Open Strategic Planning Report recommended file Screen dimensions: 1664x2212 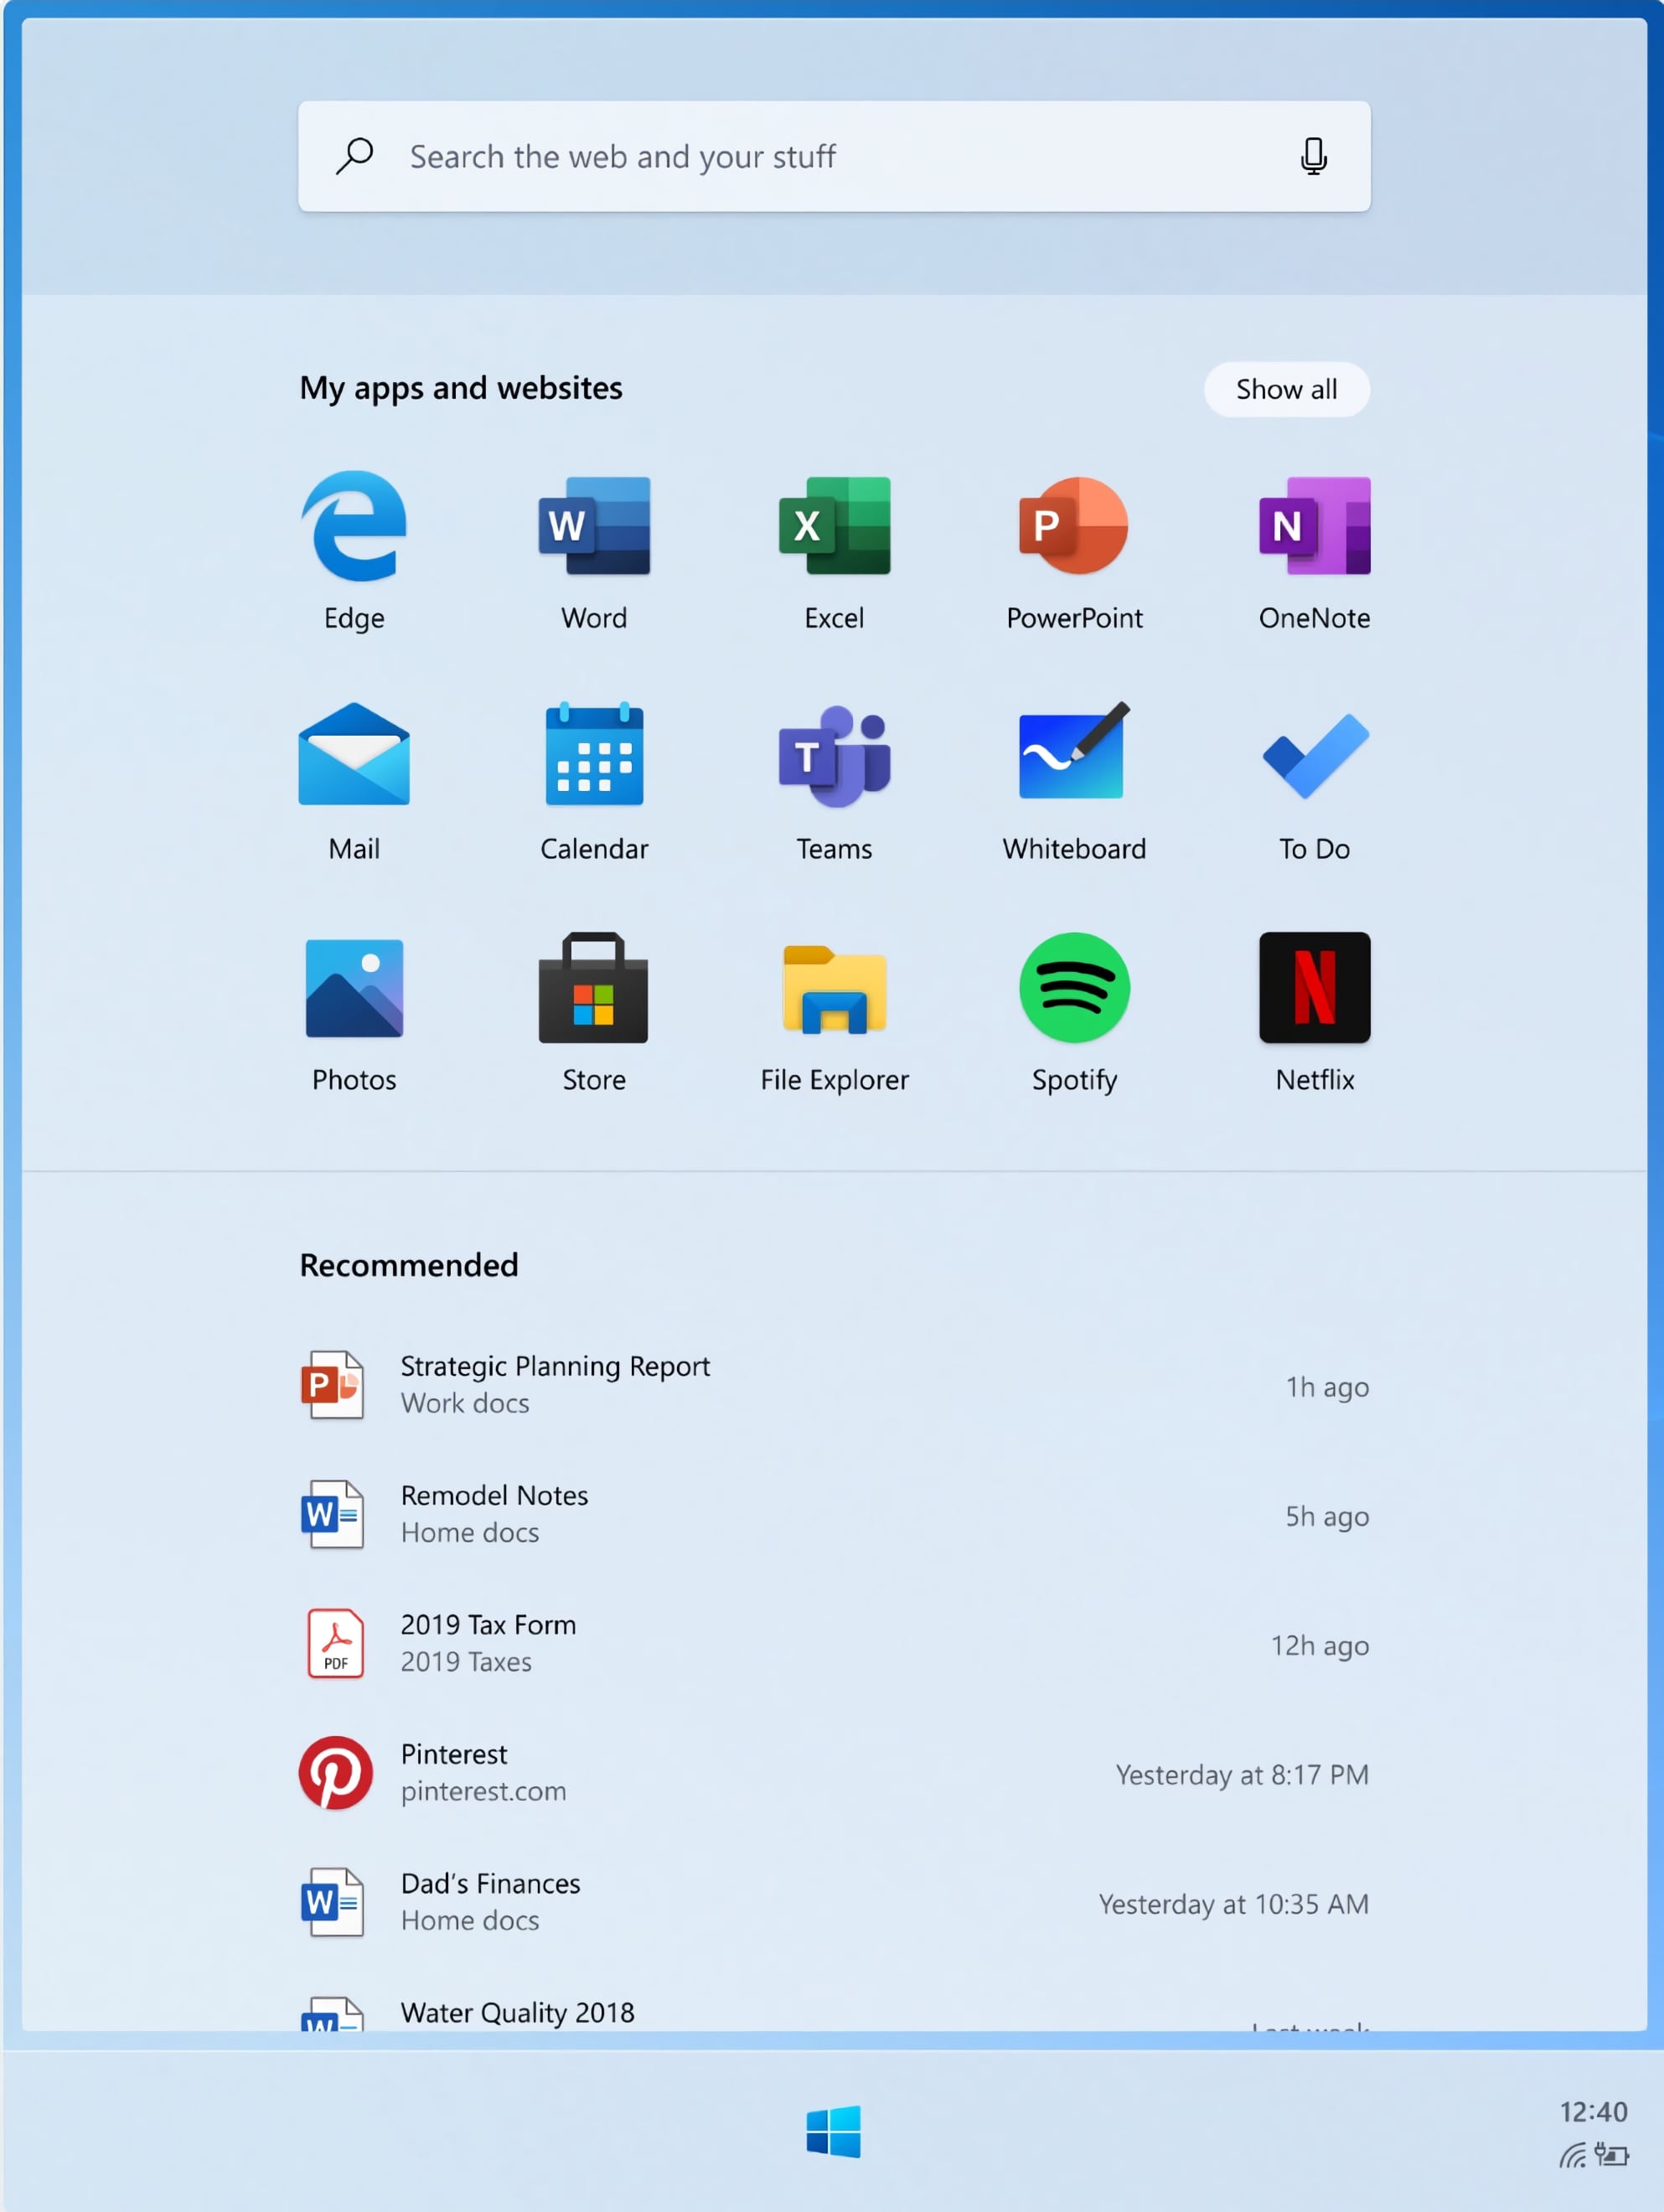tap(555, 1385)
